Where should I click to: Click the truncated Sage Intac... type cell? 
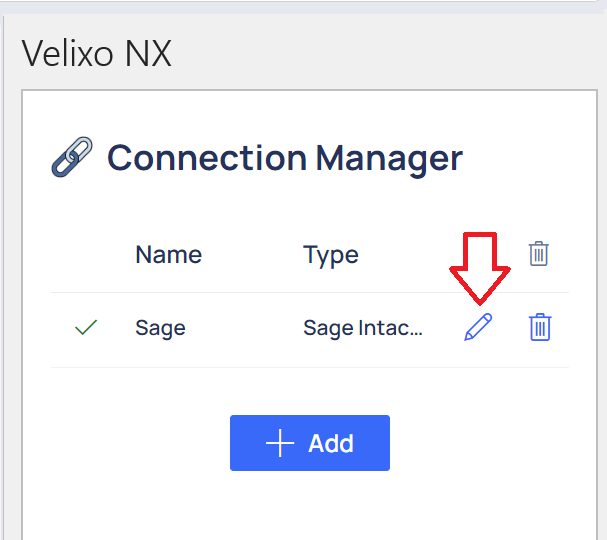(363, 328)
